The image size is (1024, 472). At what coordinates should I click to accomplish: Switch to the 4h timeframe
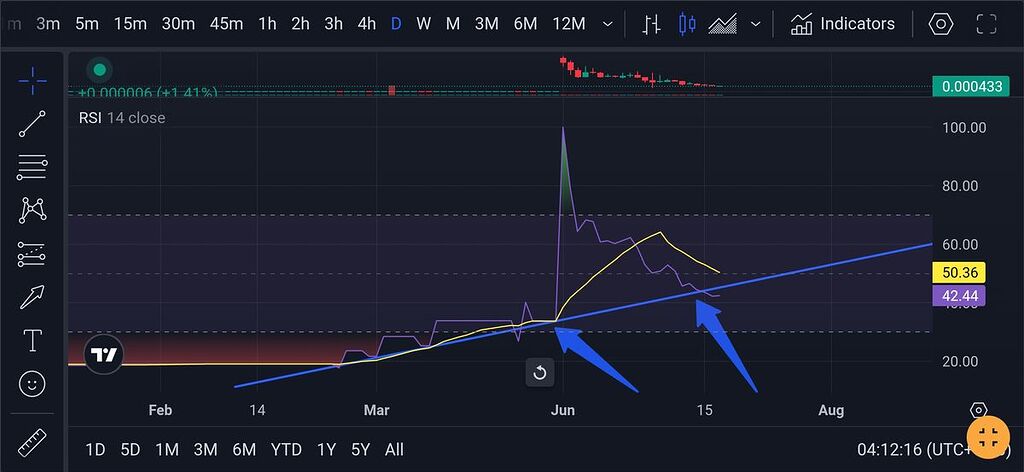(367, 24)
